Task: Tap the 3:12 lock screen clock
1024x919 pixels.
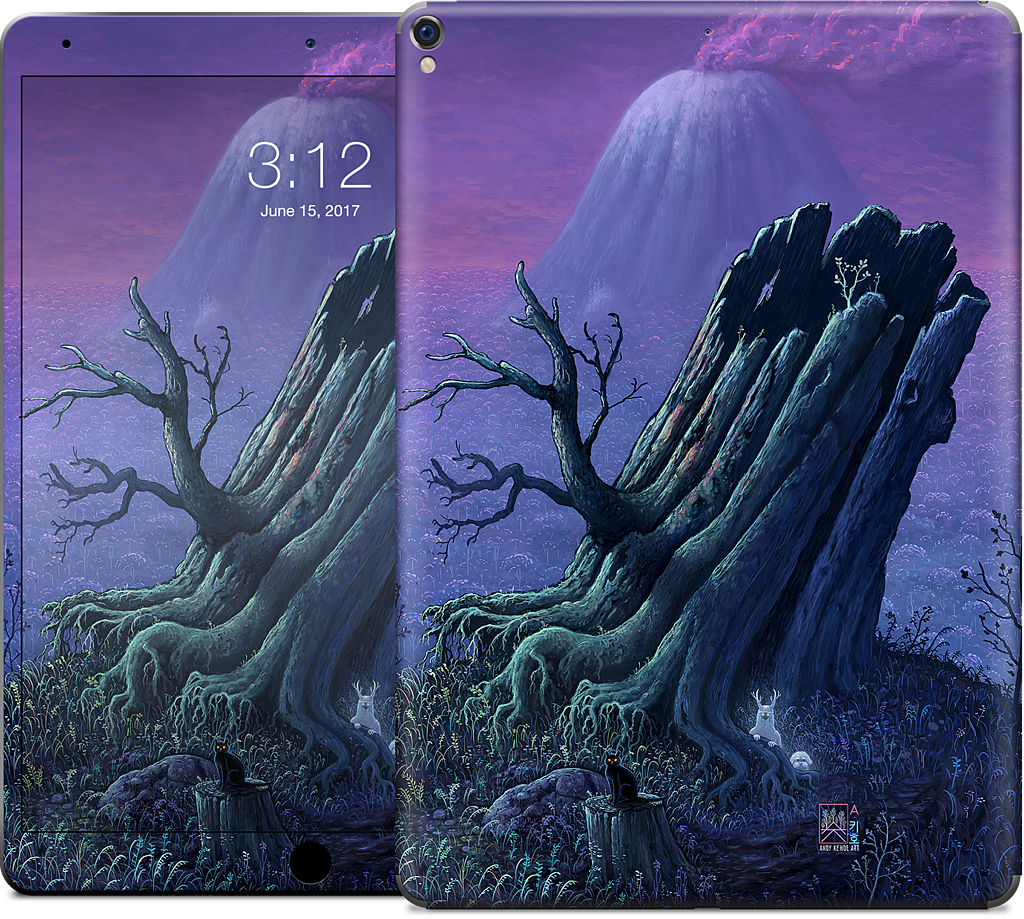Action: pos(310,166)
